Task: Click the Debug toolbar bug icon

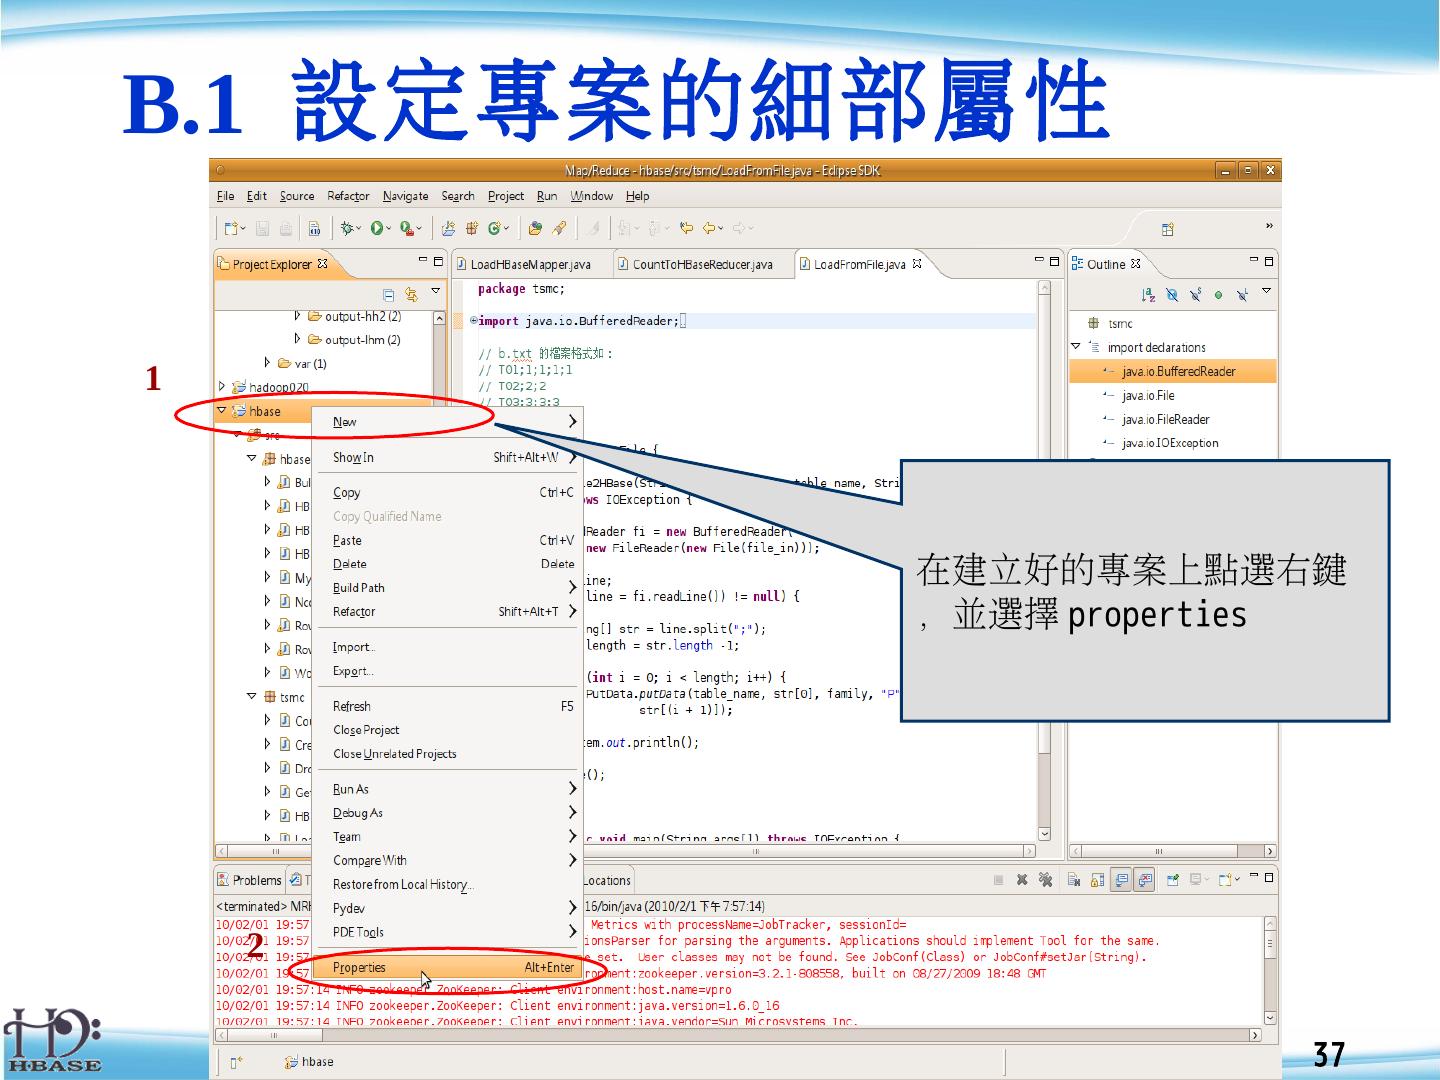Action: pos(348,229)
